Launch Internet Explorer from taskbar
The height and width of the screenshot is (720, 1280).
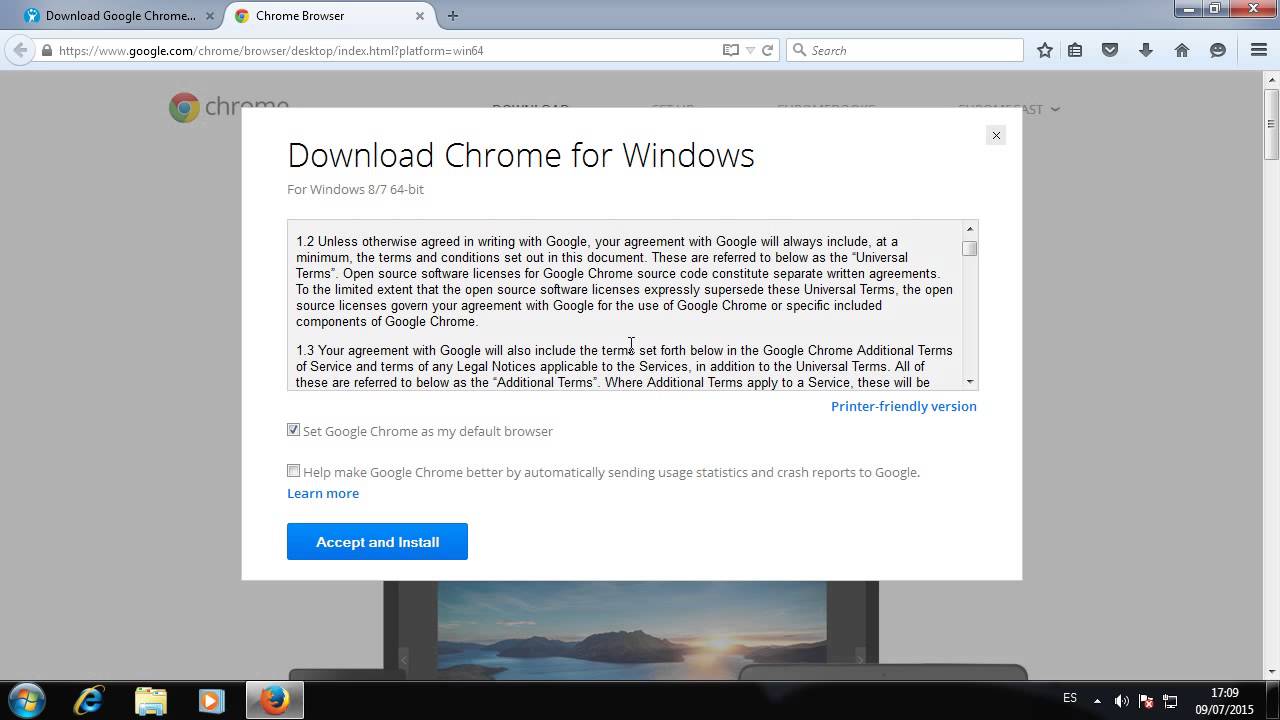click(x=89, y=700)
